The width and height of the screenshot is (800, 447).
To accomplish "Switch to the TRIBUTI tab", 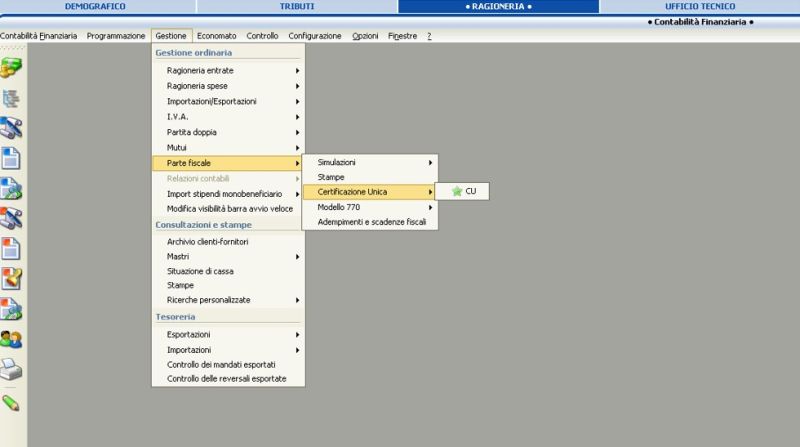I will [297, 6].
